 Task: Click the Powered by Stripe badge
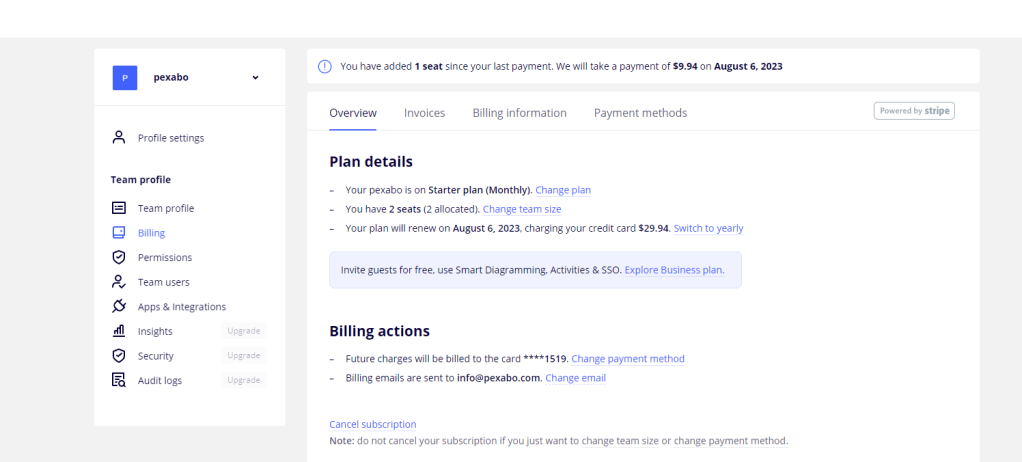[x=914, y=111]
